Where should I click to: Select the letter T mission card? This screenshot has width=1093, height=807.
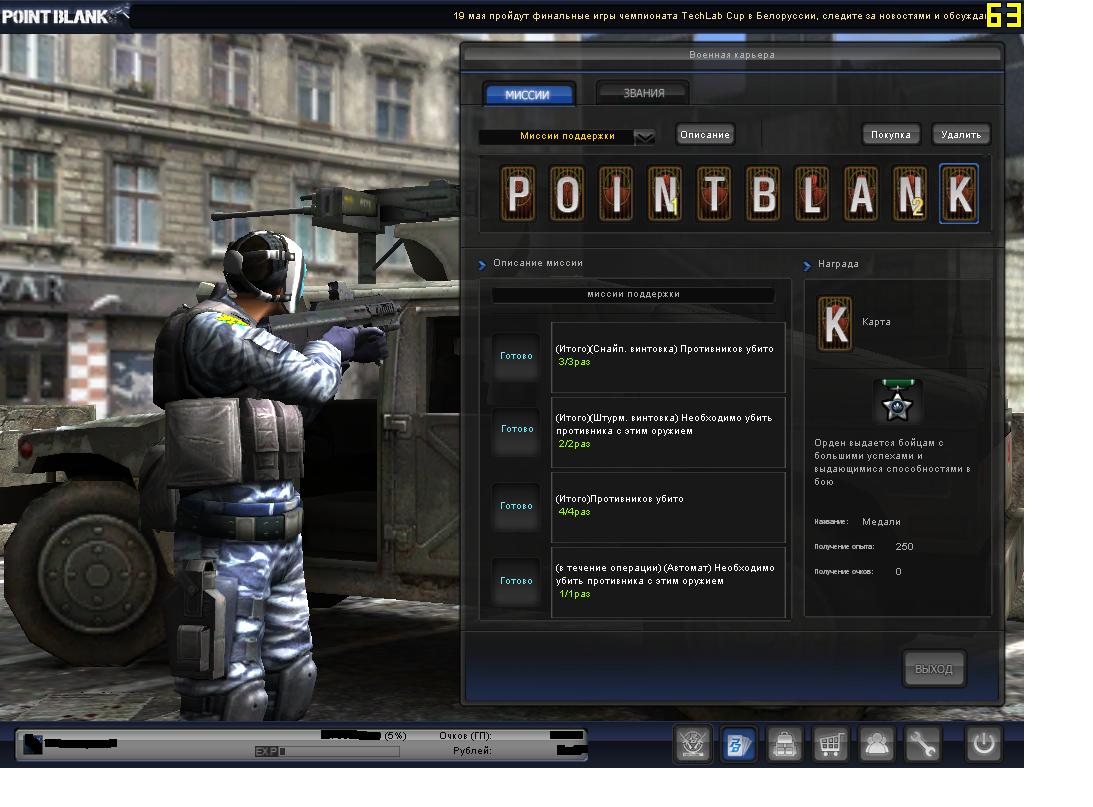(714, 193)
